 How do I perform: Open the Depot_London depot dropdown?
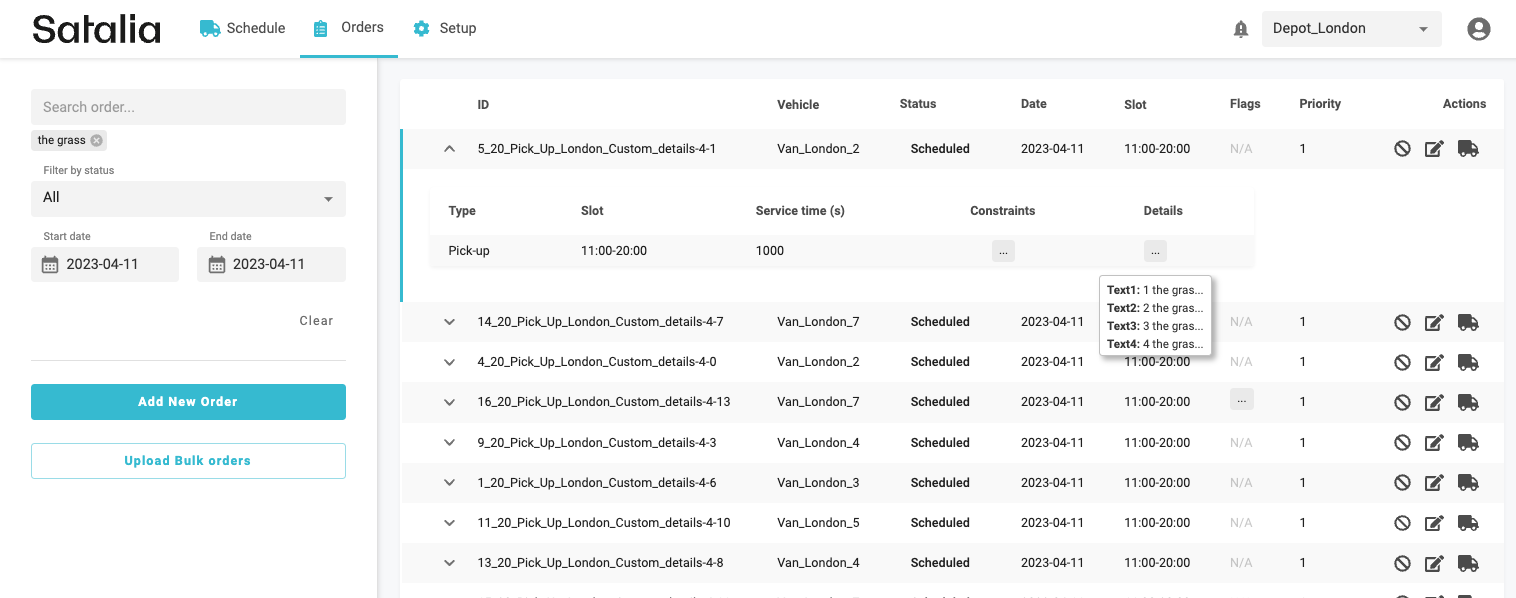coord(1351,29)
